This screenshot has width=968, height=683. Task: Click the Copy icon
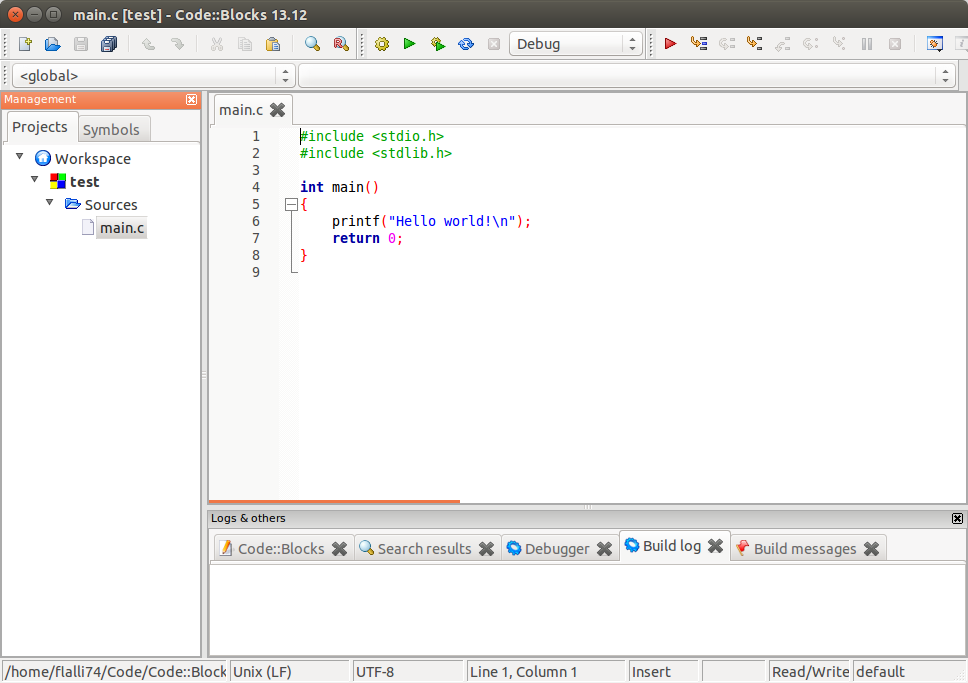point(244,44)
